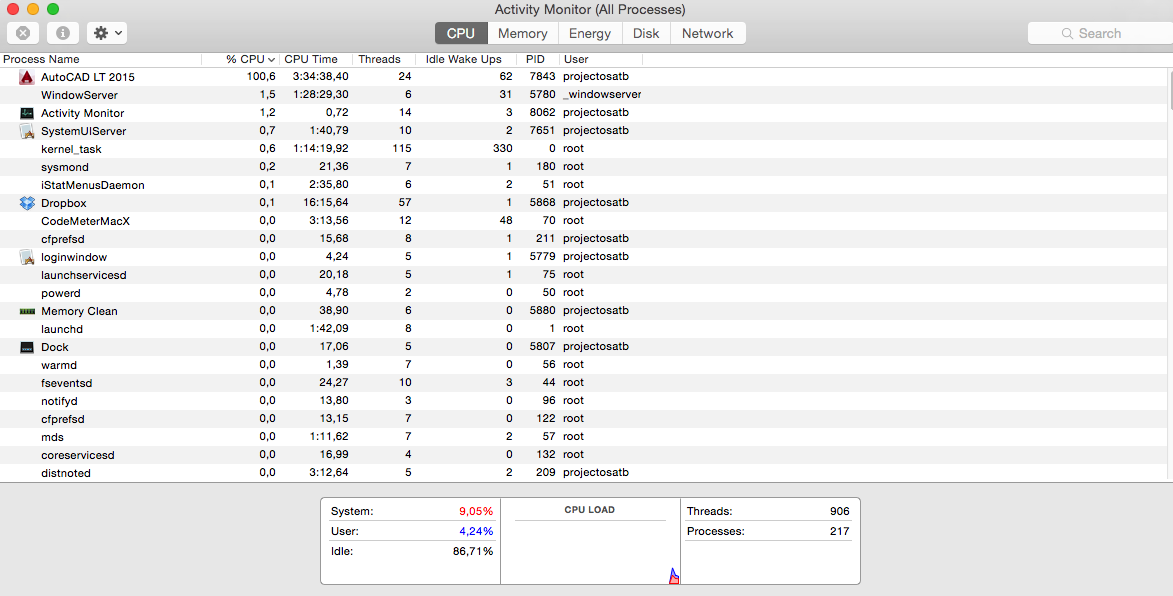
Task: Click AutoCAD CPU time 3:34:38,40
Action: [x=320, y=76]
